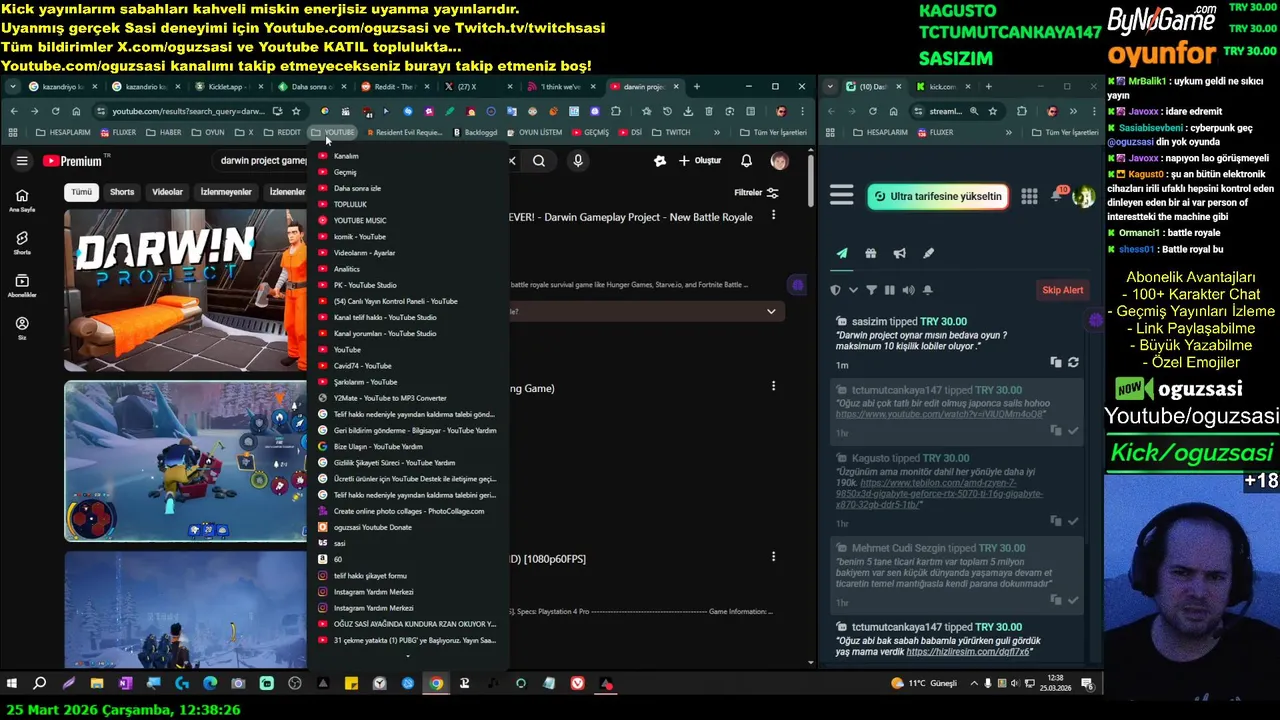
Task: Open YouTube notifications bell
Action: click(746, 161)
